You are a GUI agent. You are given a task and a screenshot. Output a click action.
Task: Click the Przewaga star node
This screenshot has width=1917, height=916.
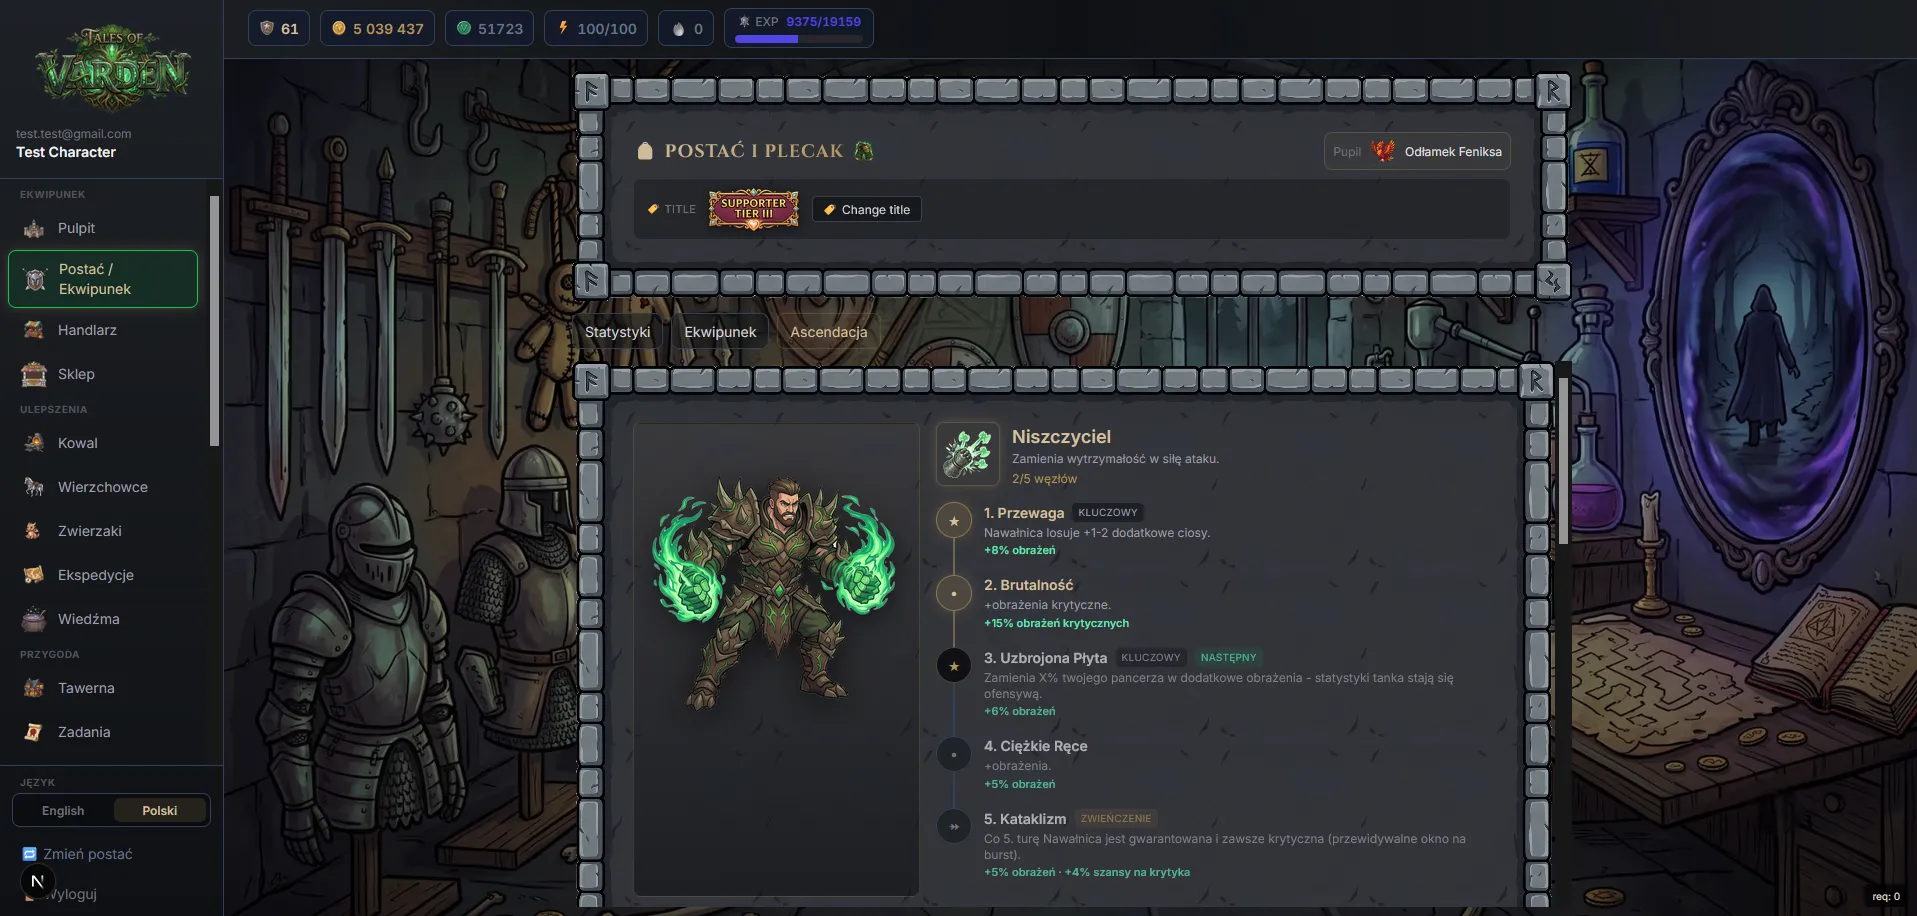[954, 521]
